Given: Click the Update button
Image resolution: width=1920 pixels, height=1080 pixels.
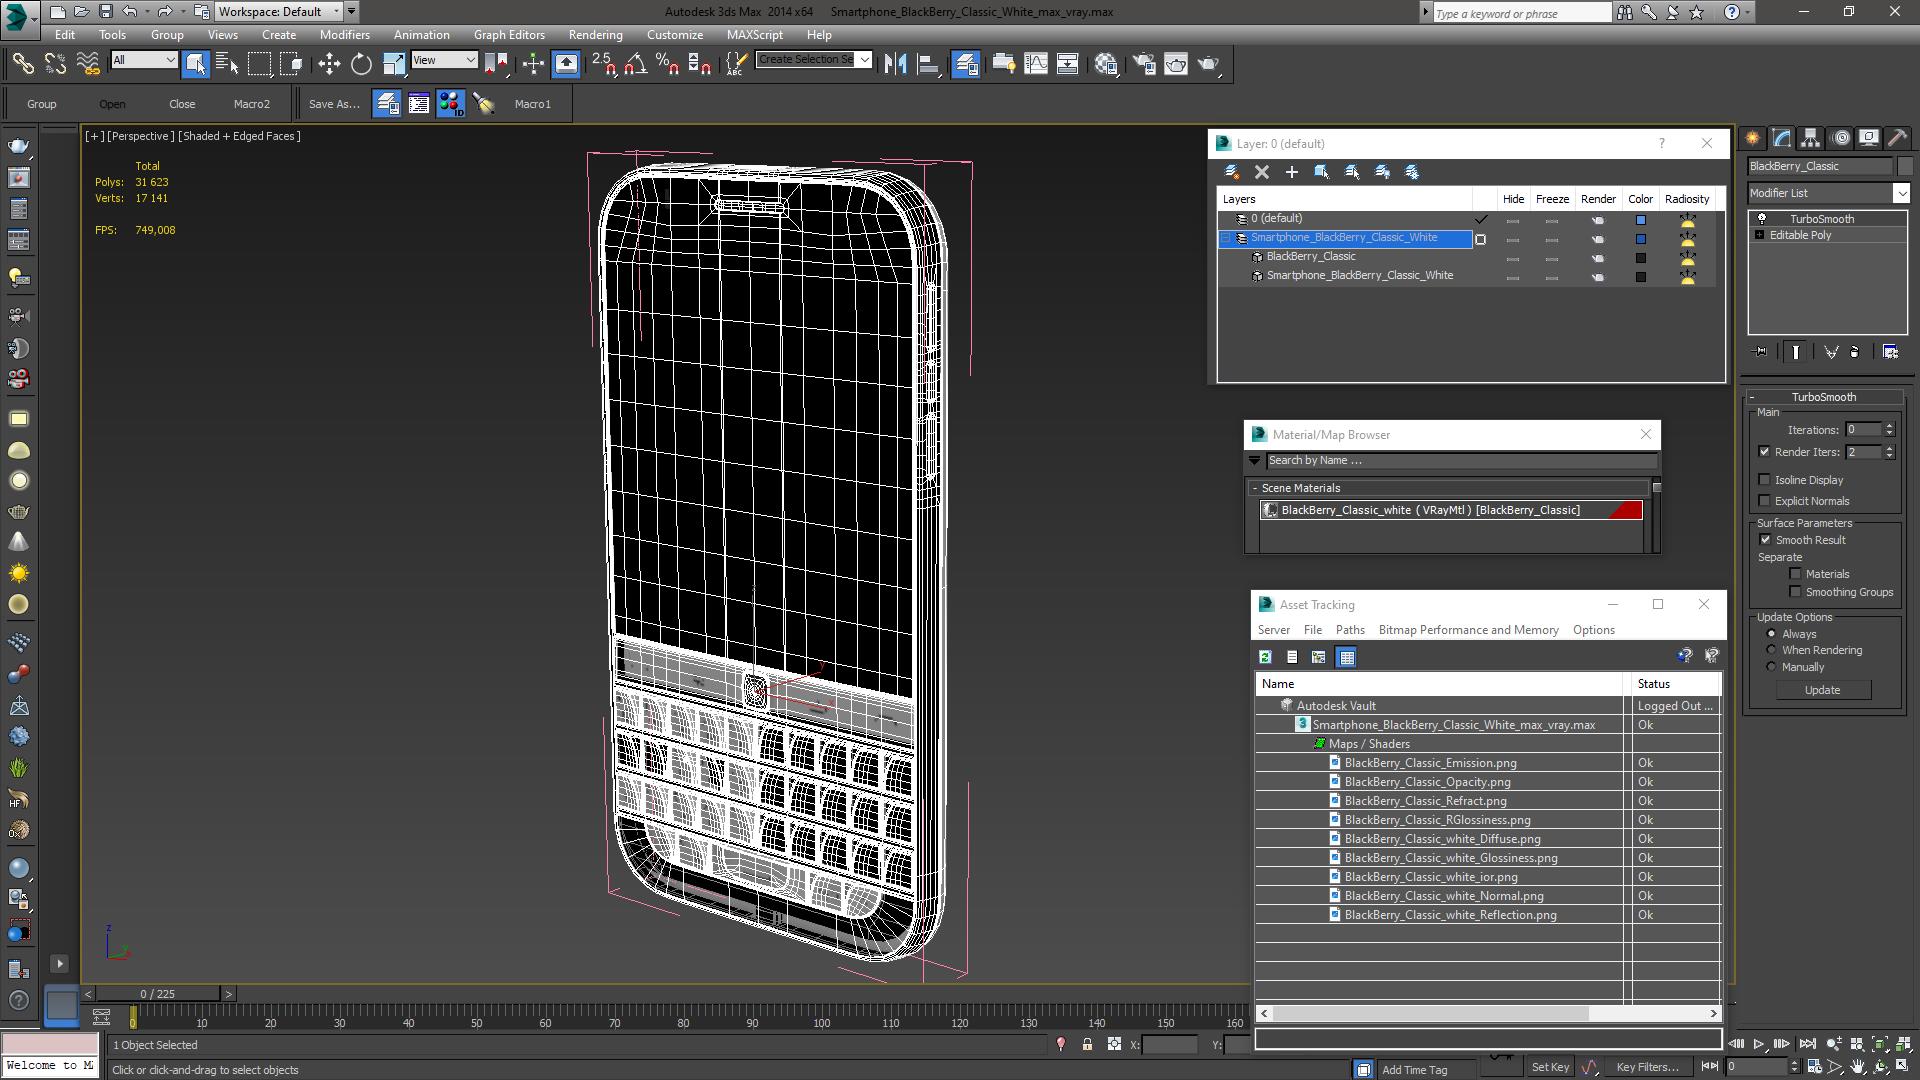Looking at the screenshot, I should pyautogui.click(x=1822, y=690).
